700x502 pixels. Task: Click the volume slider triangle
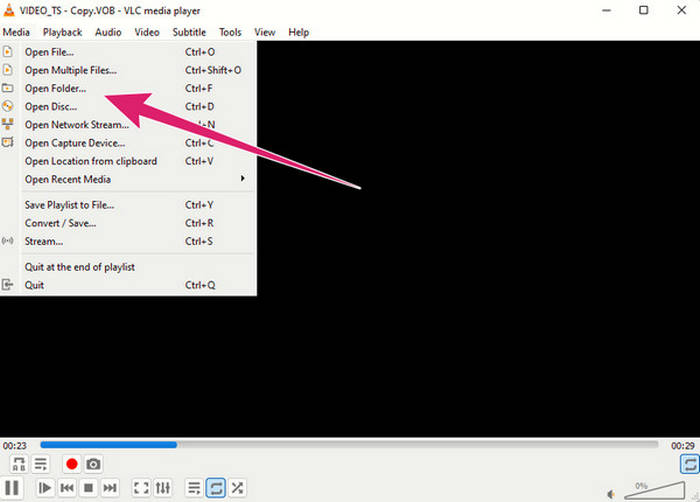click(x=654, y=490)
